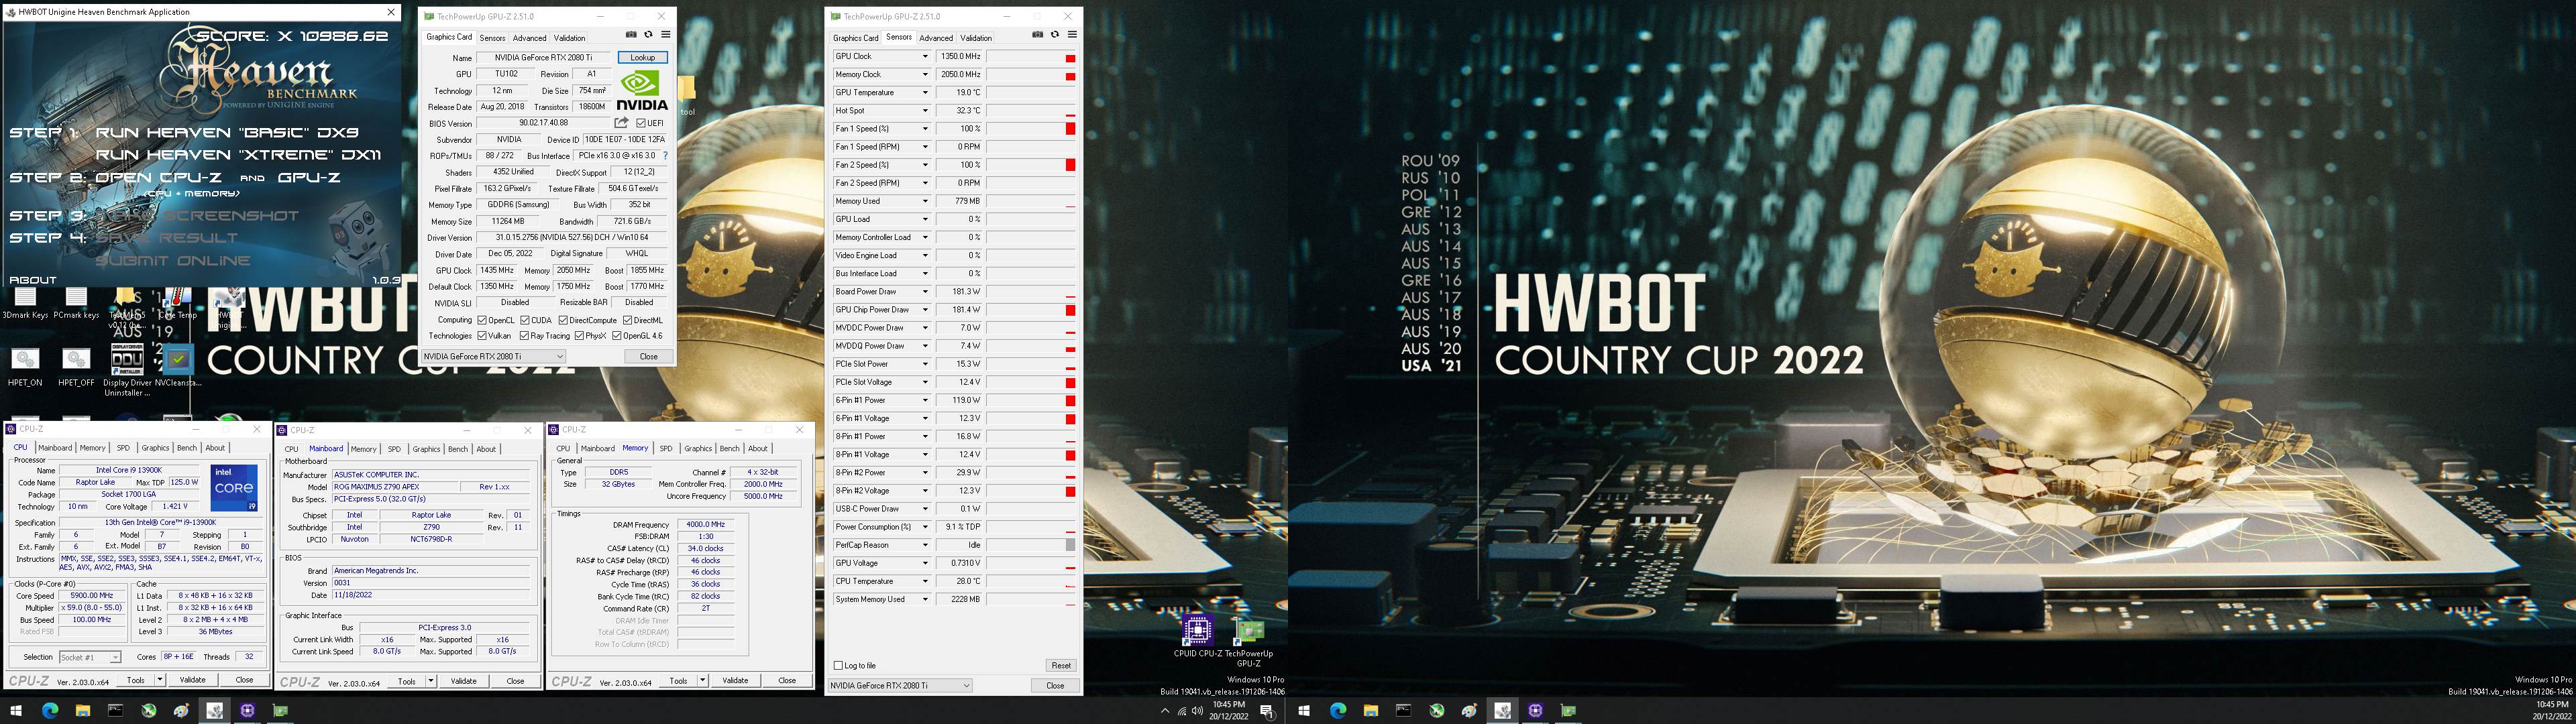
Task: Open File Explorer from left taskbar
Action: coord(83,711)
